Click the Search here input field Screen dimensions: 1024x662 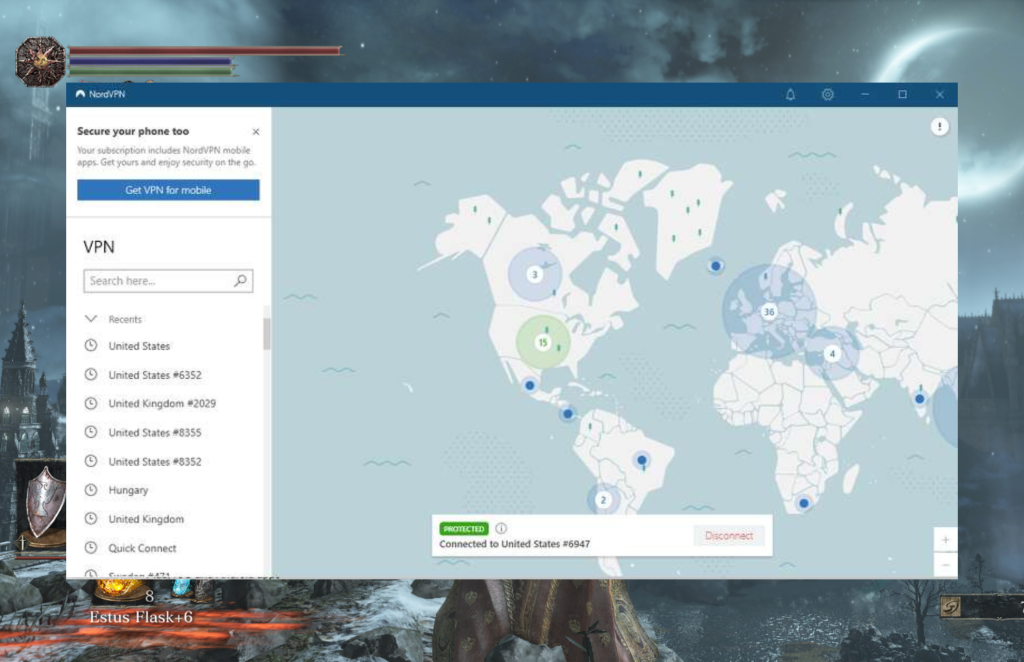[x=158, y=281]
